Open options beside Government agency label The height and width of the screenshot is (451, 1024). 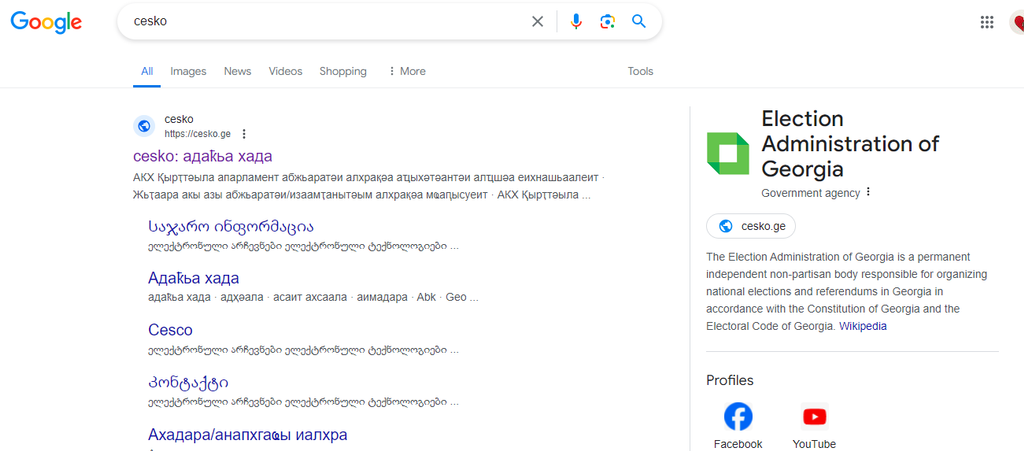tap(868, 192)
